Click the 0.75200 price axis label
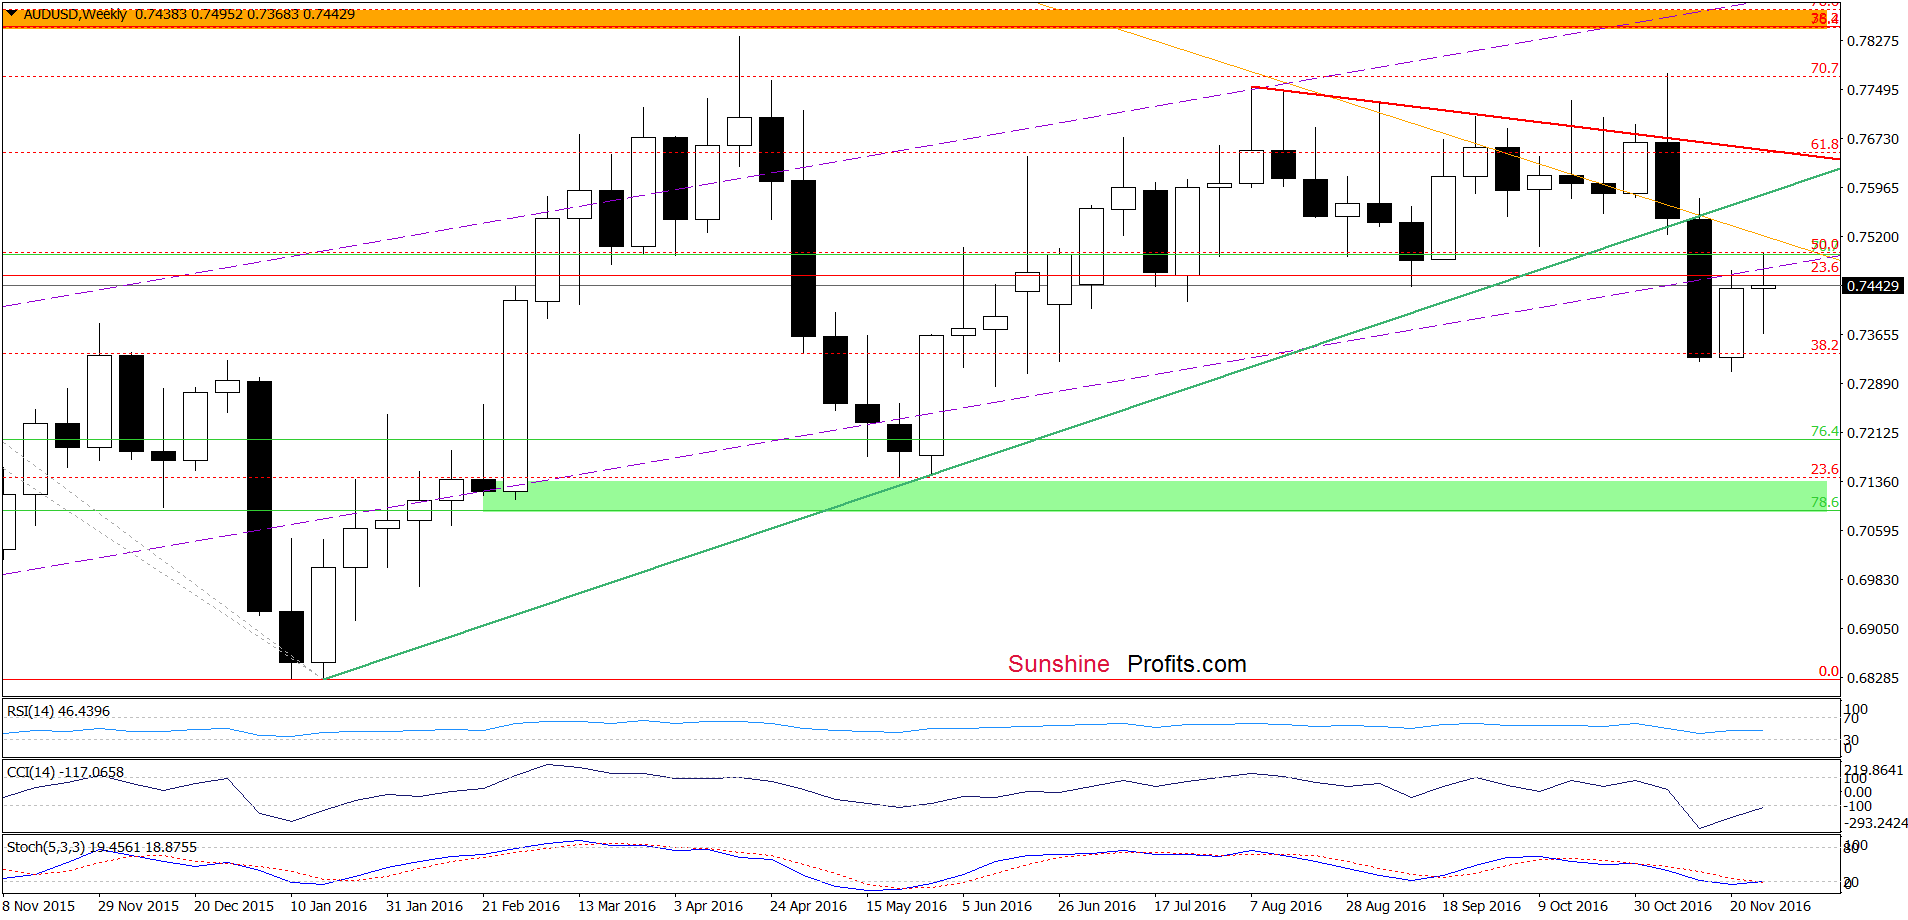 coord(1873,237)
